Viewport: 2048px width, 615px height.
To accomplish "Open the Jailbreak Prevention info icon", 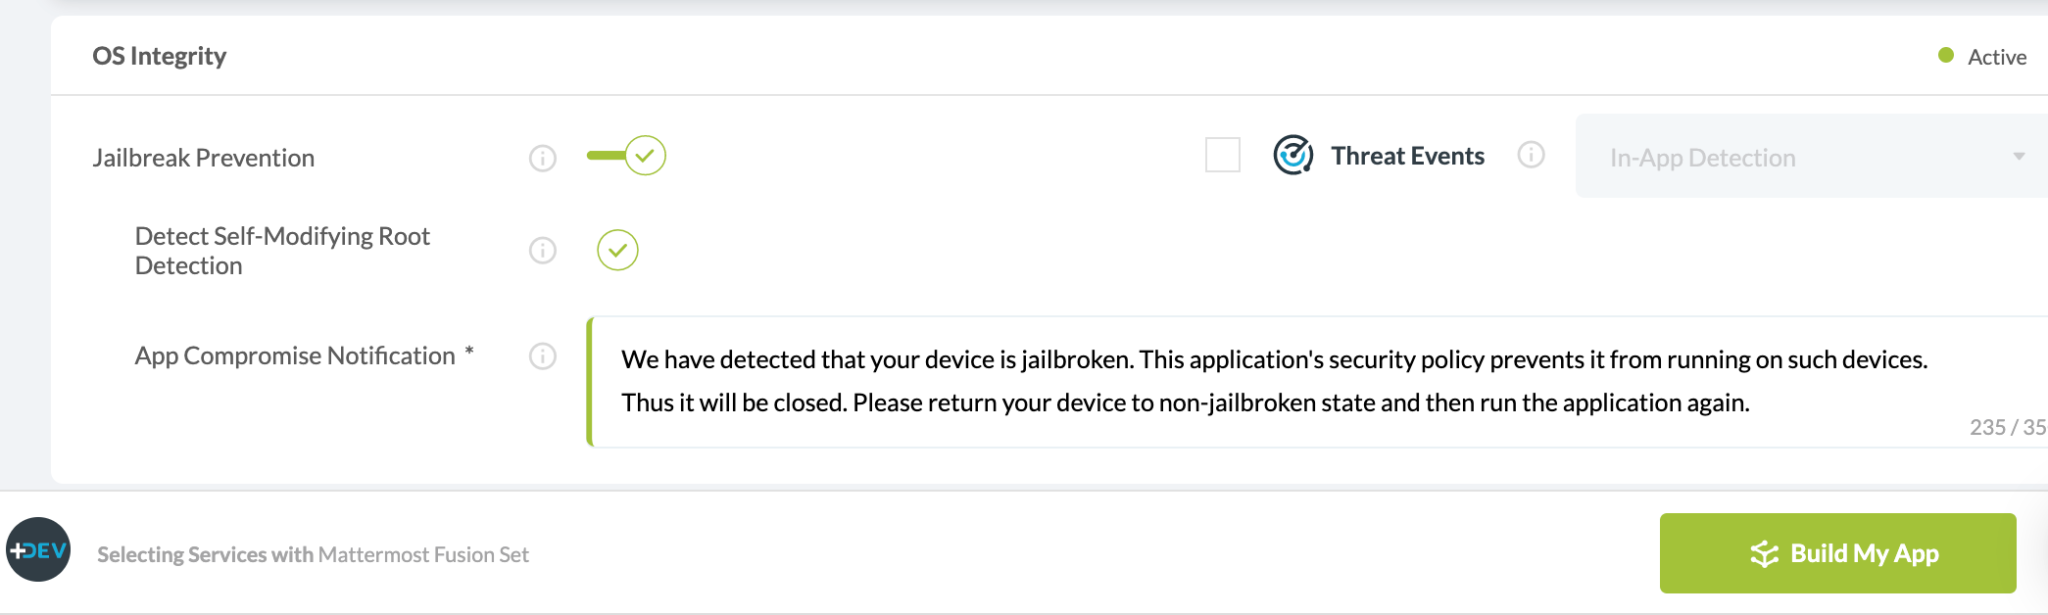I will pyautogui.click(x=542, y=158).
